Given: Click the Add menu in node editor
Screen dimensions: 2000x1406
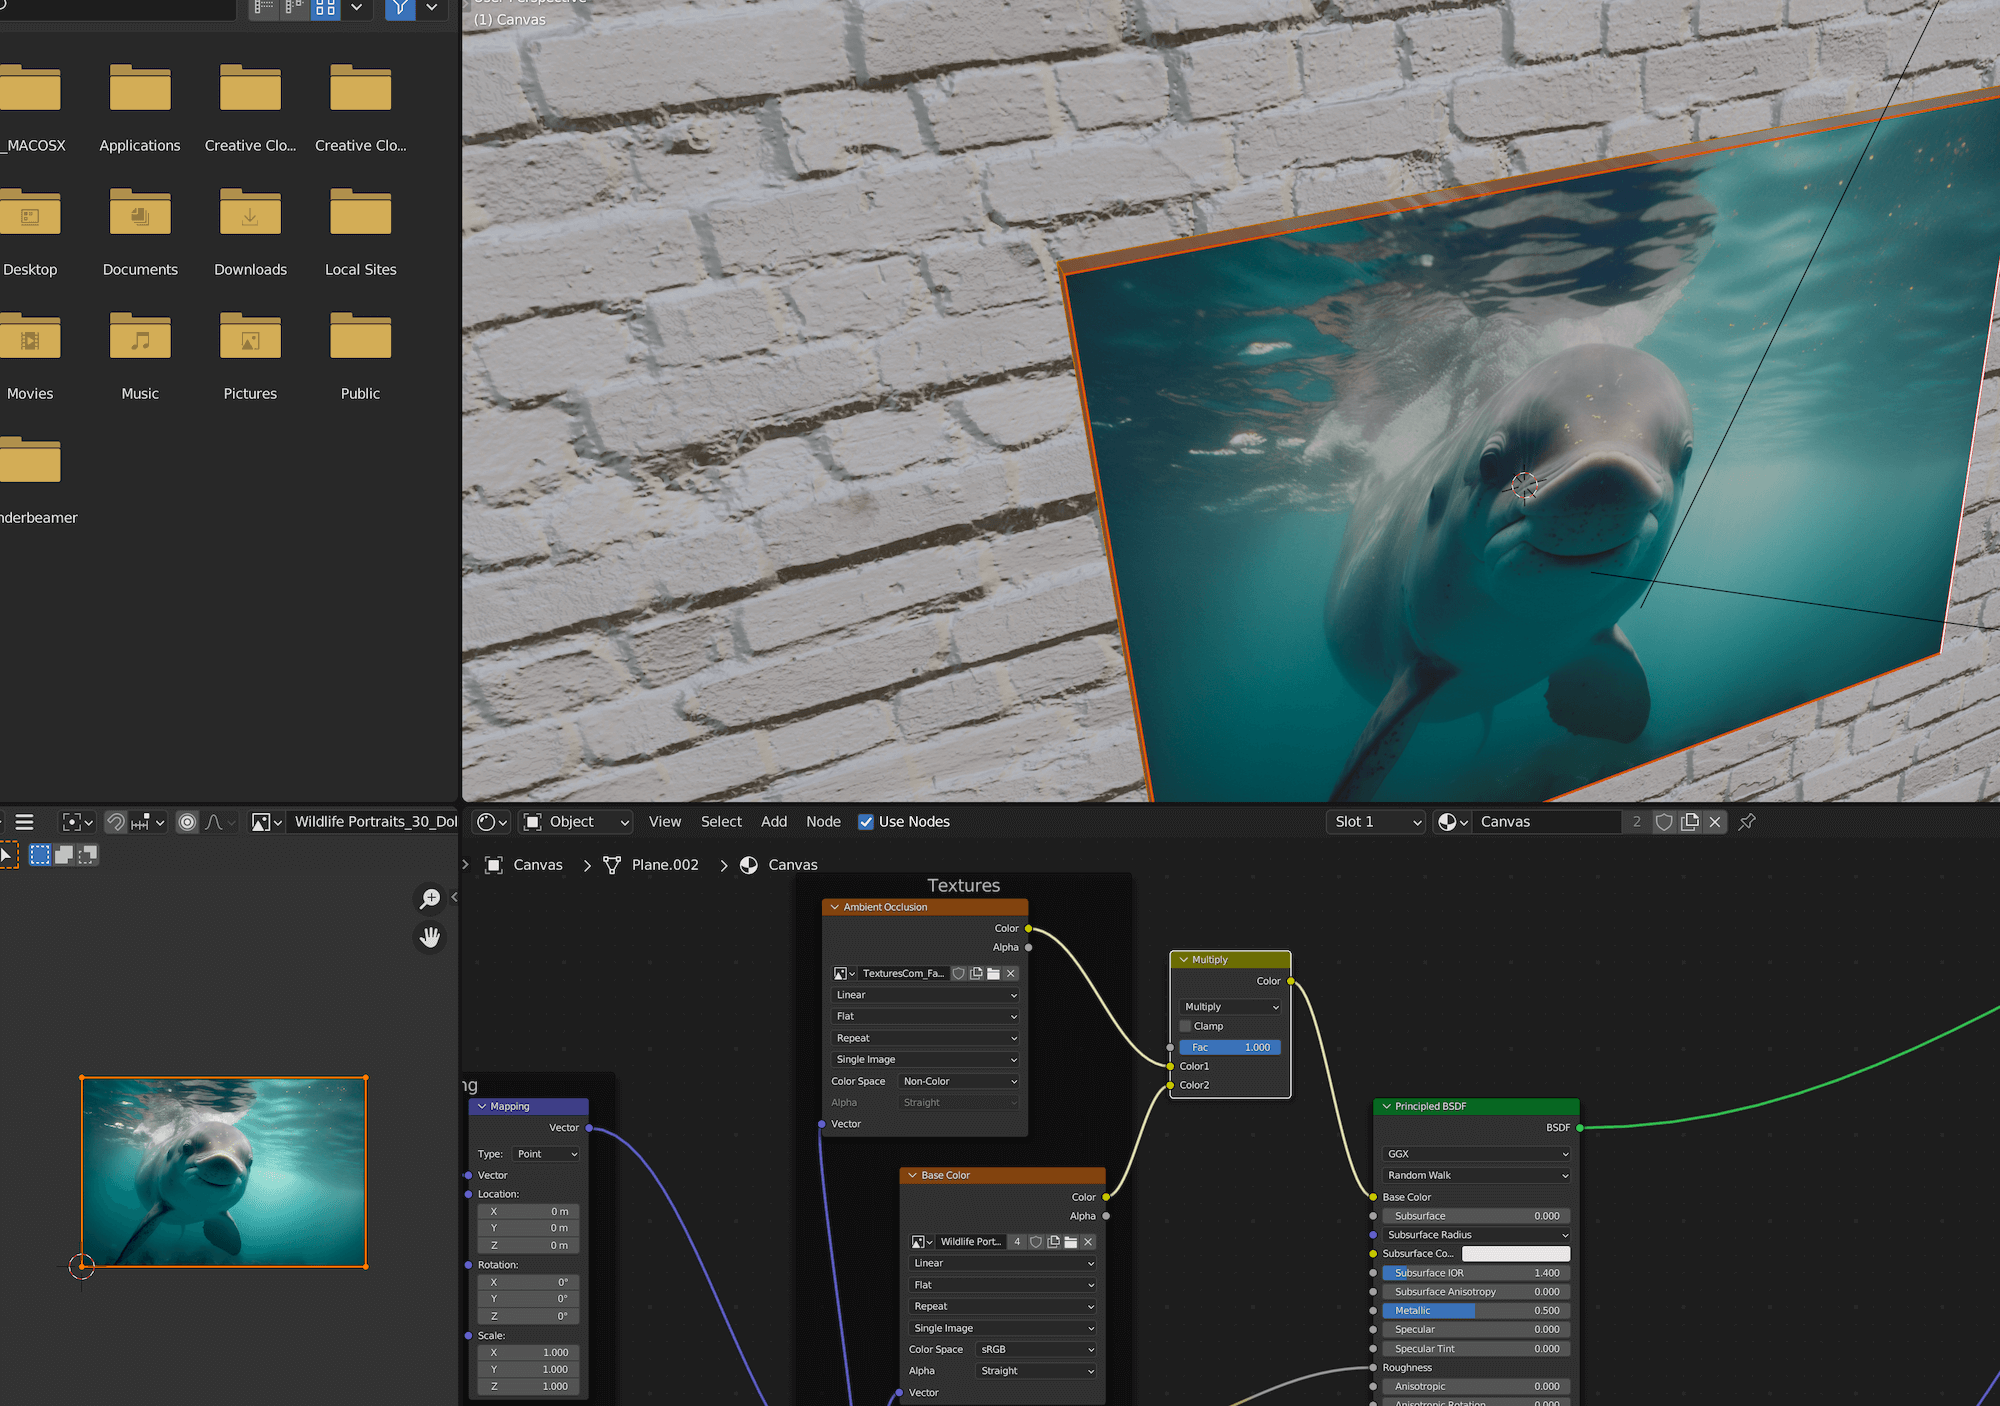Looking at the screenshot, I should point(774,822).
